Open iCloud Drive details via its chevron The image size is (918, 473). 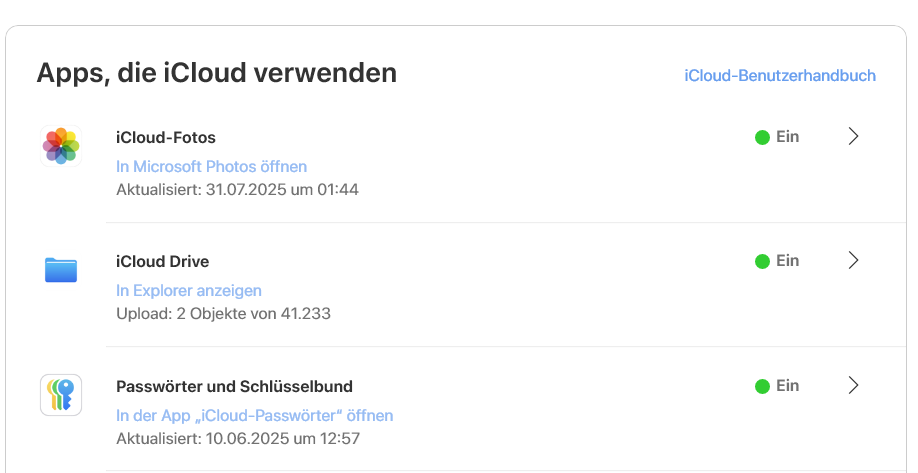(x=853, y=261)
